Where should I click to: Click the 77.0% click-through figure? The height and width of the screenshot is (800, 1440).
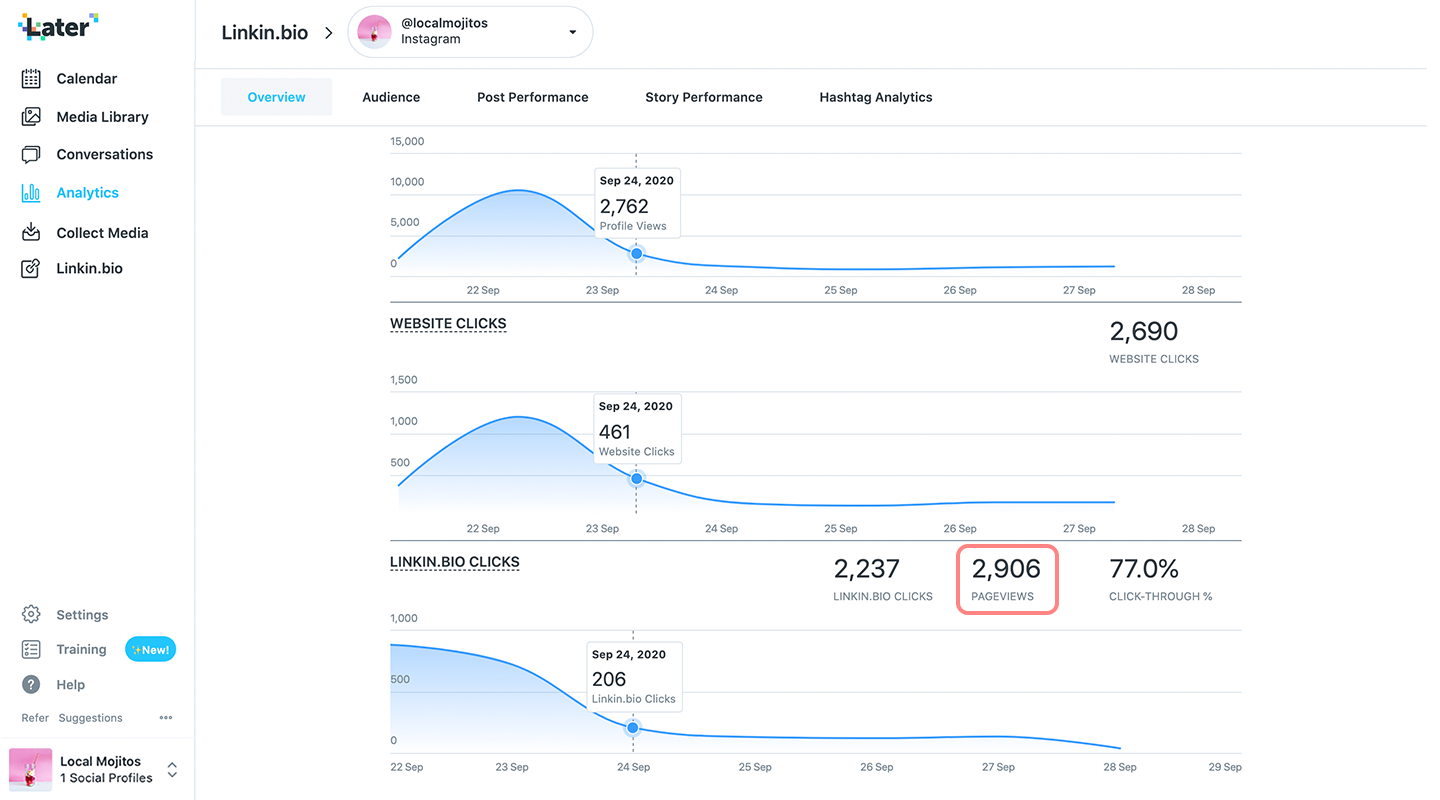[1144, 569]
